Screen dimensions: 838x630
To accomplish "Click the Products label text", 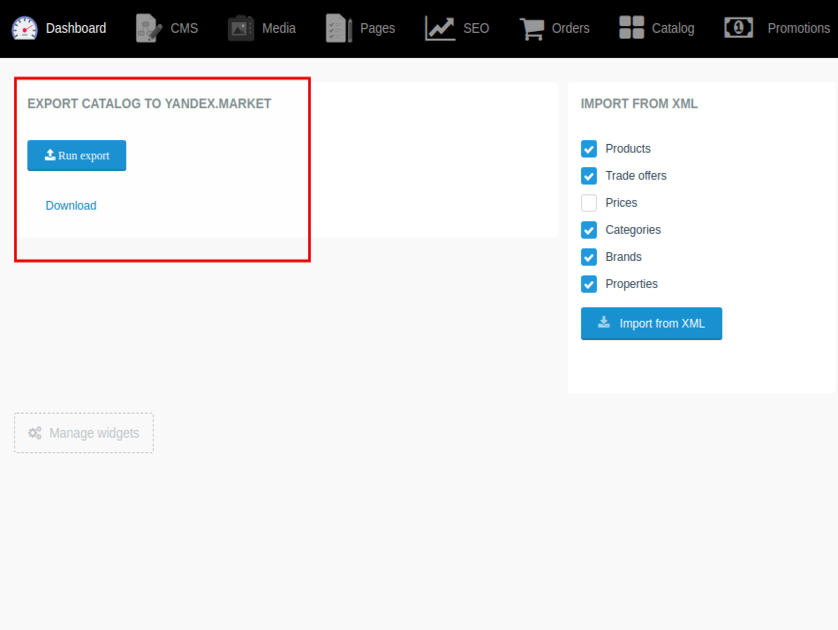I will click(628, 149).
